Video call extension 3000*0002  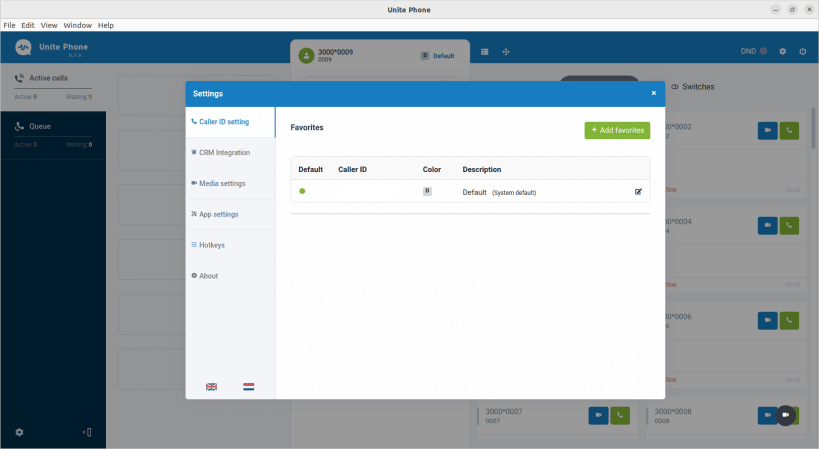[768, 131]
